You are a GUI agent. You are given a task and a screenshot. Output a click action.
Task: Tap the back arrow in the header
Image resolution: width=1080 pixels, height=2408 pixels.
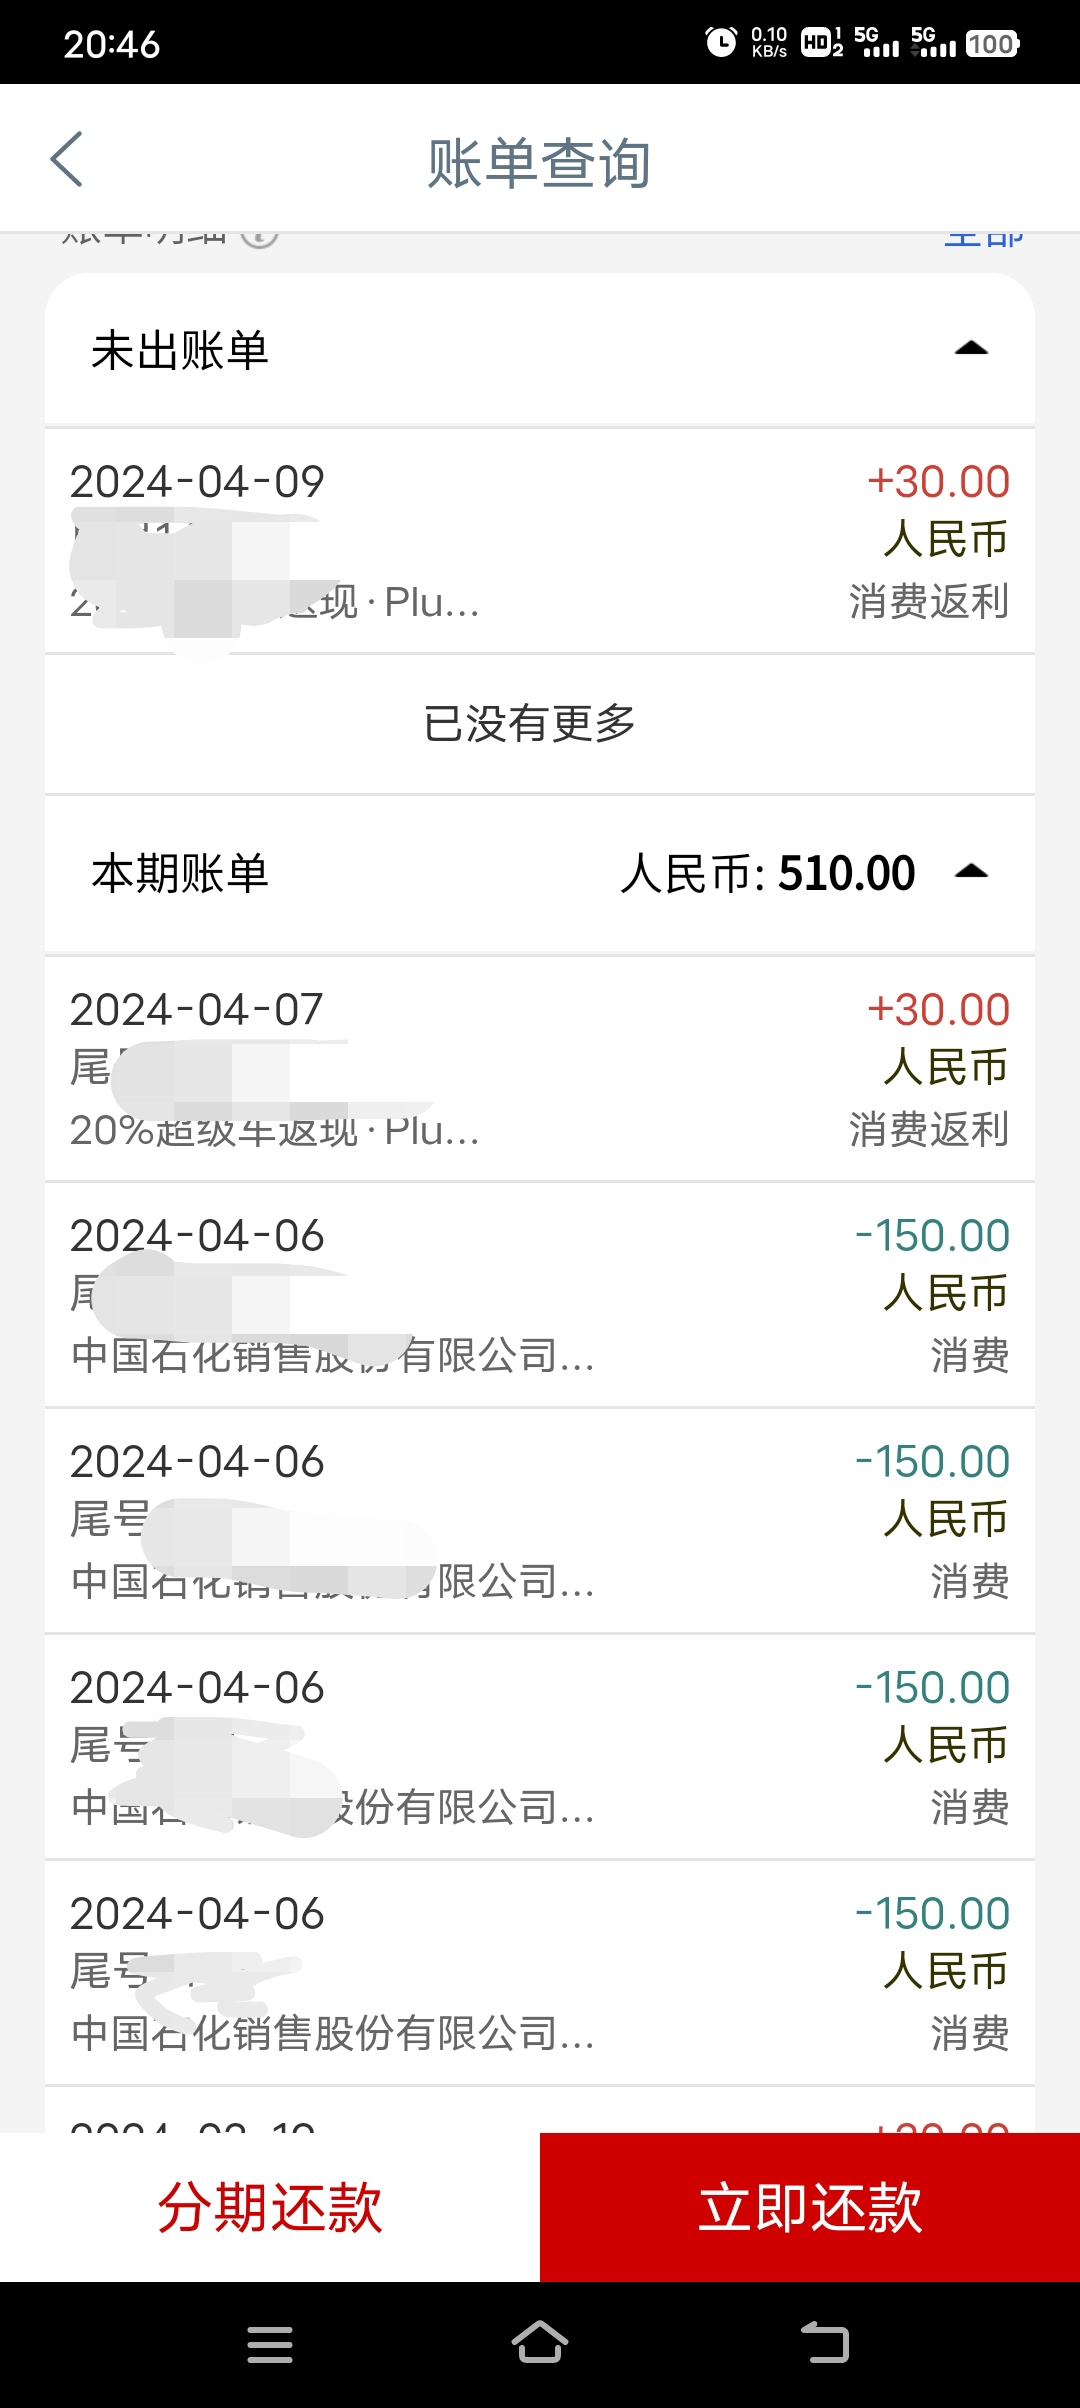[66, 159]
